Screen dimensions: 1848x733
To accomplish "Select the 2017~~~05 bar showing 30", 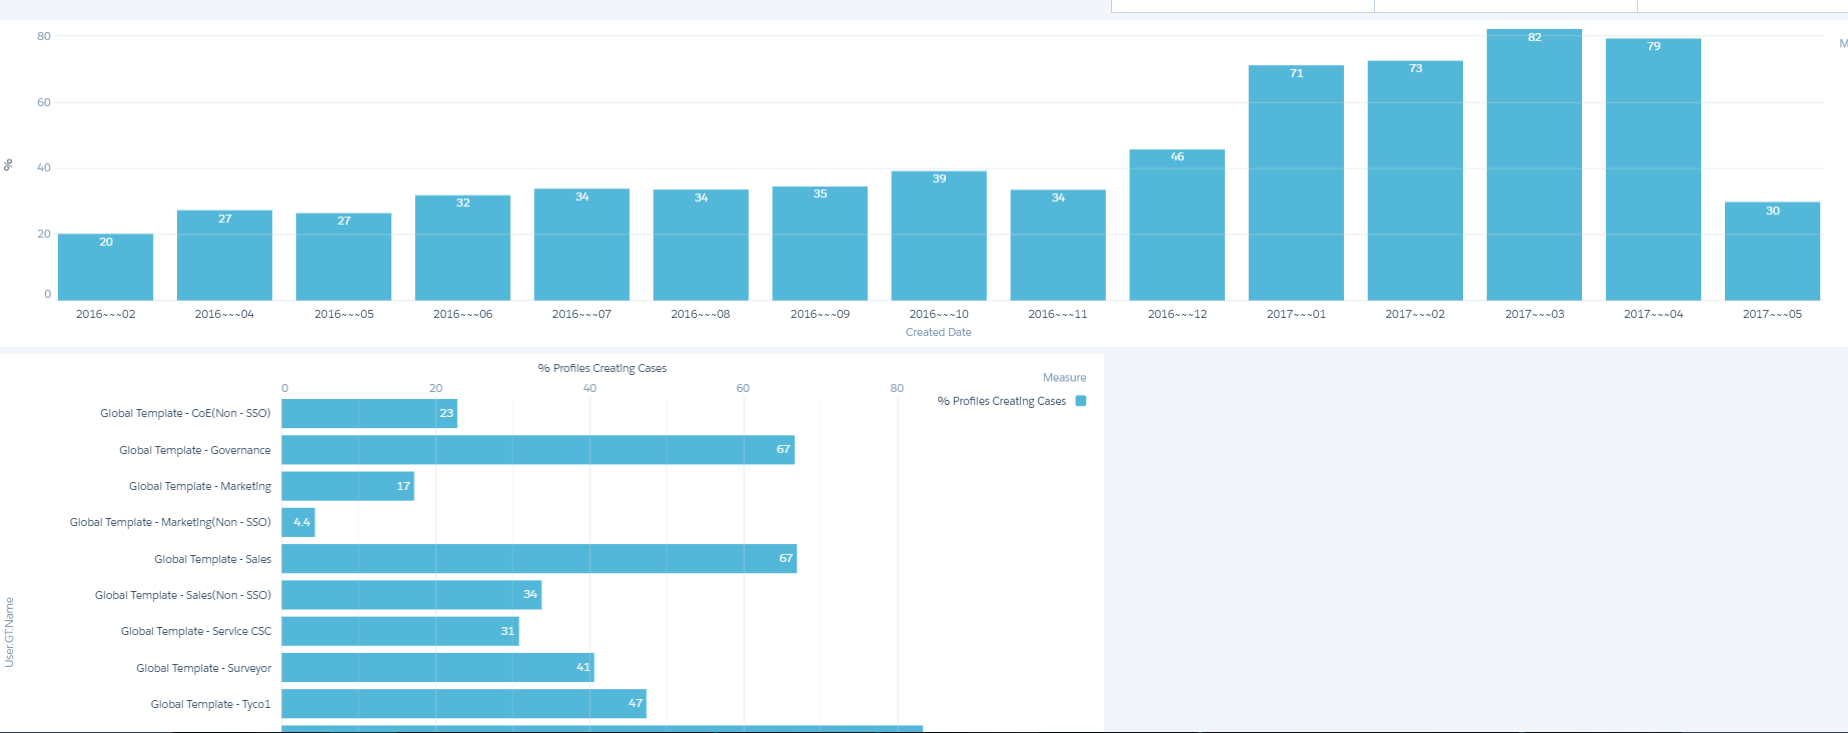I will pos(1771,251).
